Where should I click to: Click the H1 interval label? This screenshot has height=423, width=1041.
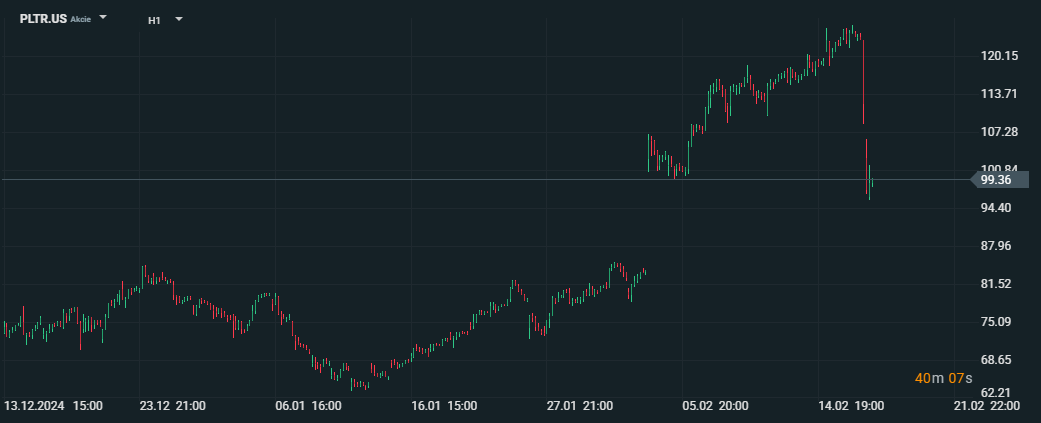click(154, 20)
